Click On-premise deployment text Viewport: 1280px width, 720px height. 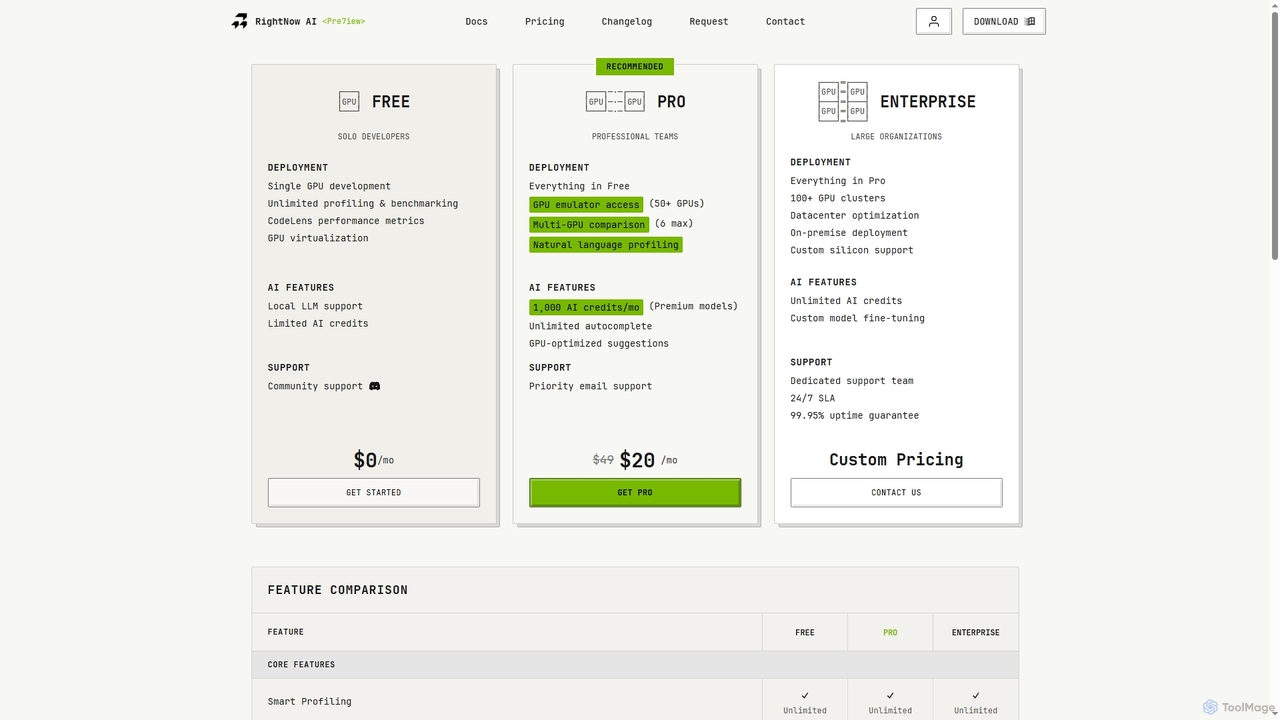point(849,233)
